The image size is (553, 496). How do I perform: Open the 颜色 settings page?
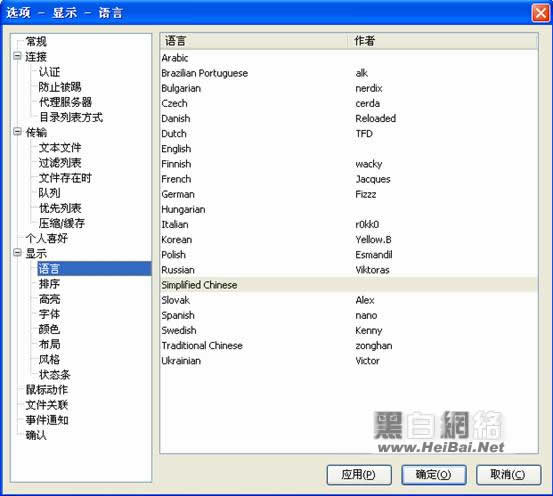coord(49,329)
